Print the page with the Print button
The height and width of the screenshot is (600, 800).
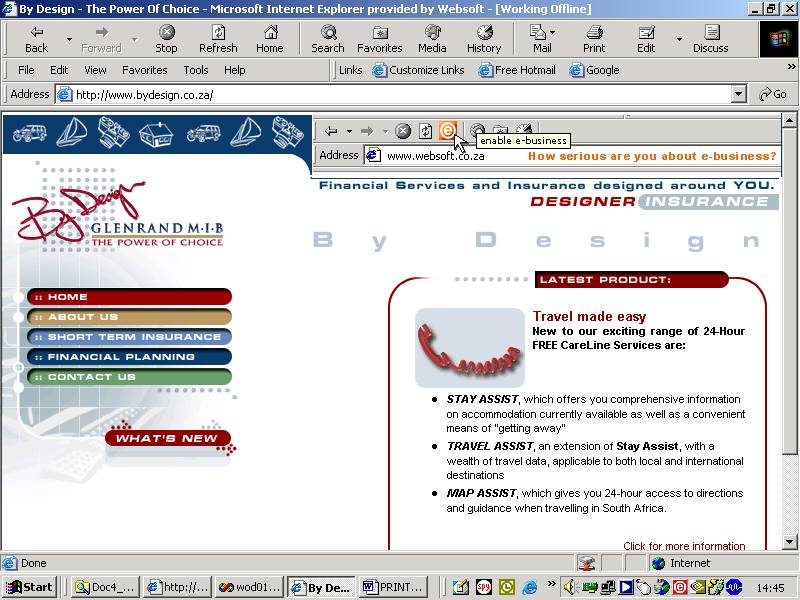(x=594, y=39)
